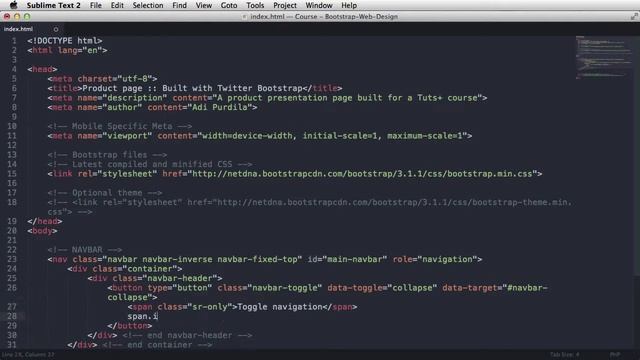This screenshot has width=640, height=360.
Task: Click the Line and Column indicator in status bar
Action: (x=28, y=354)
